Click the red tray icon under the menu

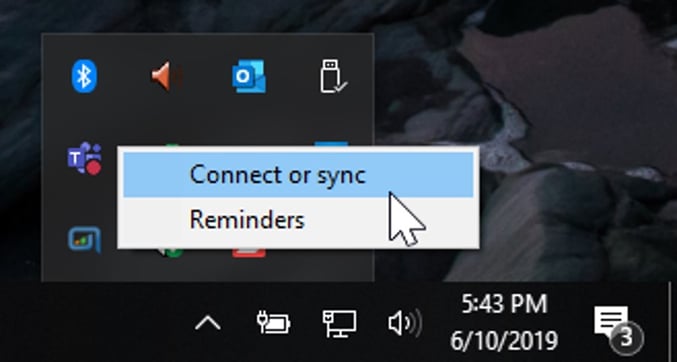click(x=249, y=253)
